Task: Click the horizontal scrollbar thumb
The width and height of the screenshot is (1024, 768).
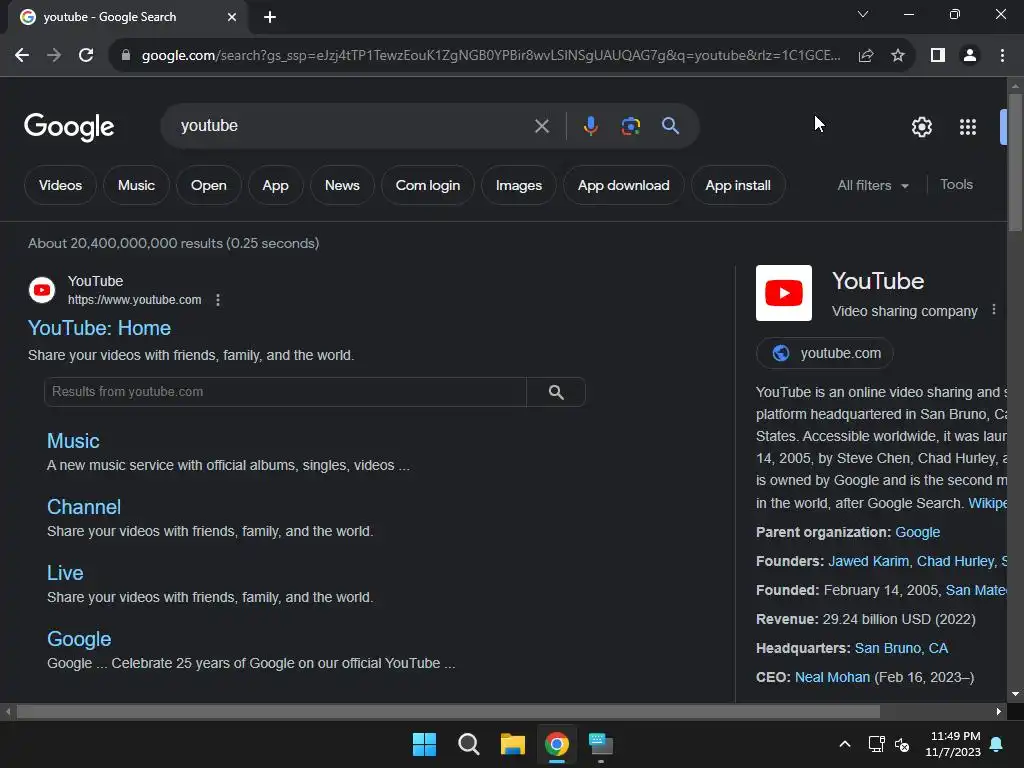Action: tap(448, 711)
